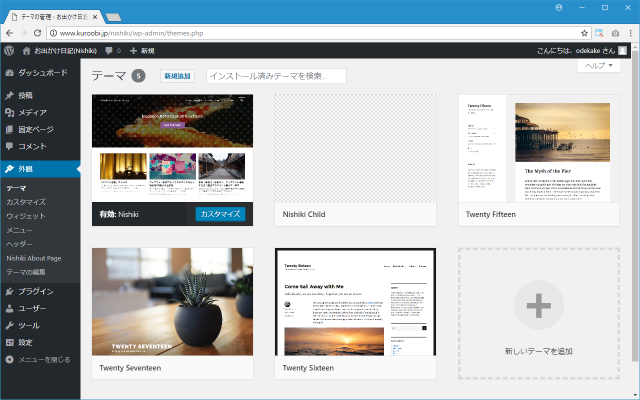Bookmark page with star icon
The width and height of the screenshot is (640, 400).
(584, 33)
